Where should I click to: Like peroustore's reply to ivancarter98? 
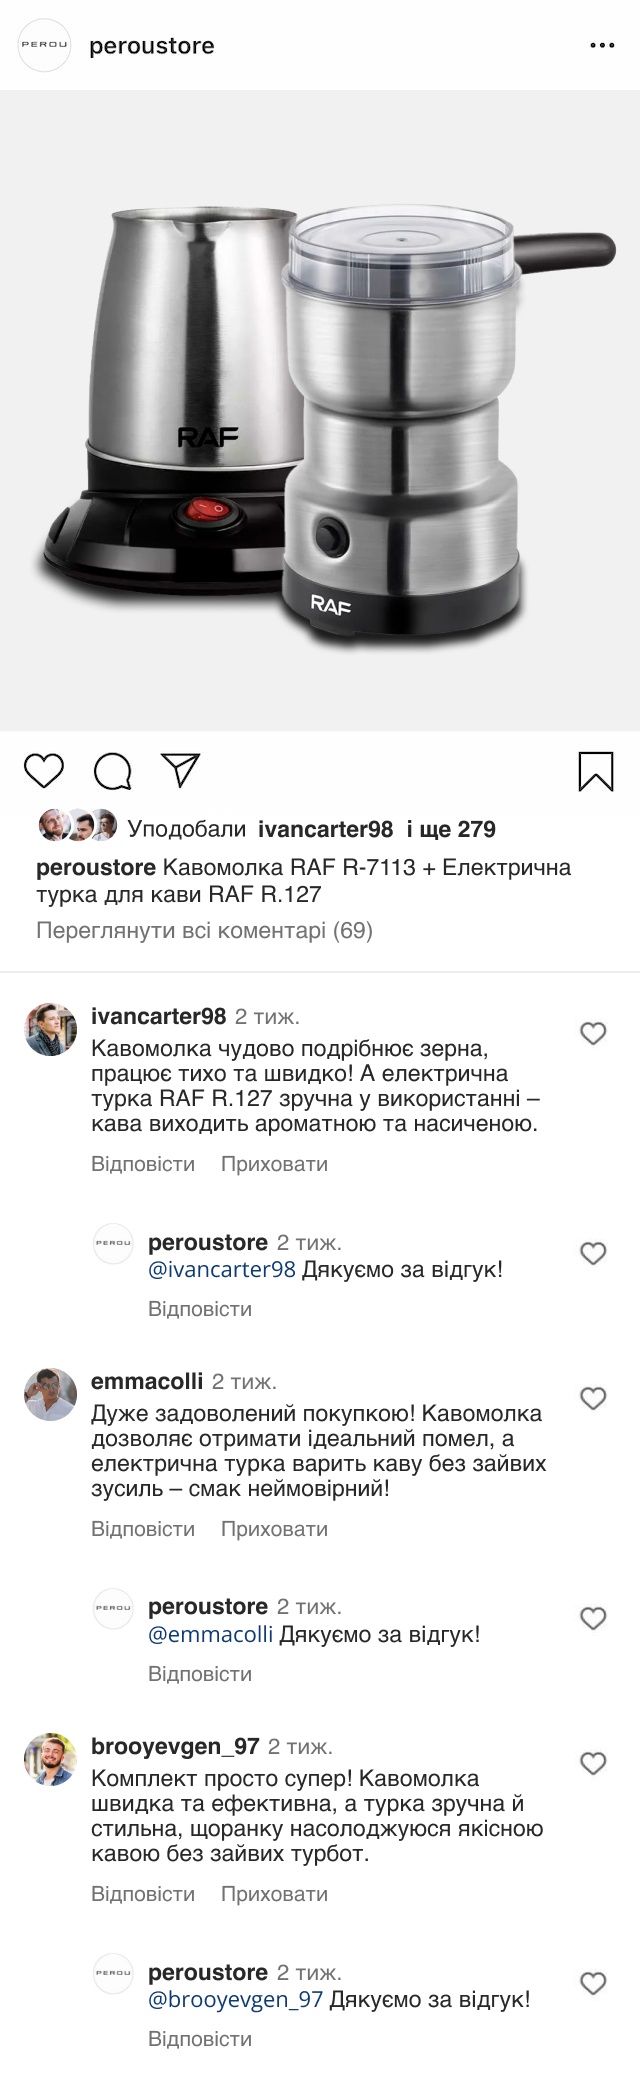[x=593, y=1253]
